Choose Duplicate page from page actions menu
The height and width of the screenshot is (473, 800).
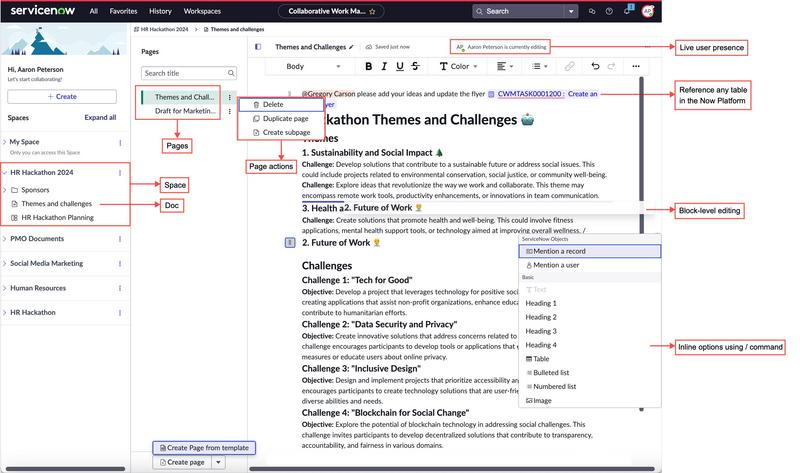[281, 118]
